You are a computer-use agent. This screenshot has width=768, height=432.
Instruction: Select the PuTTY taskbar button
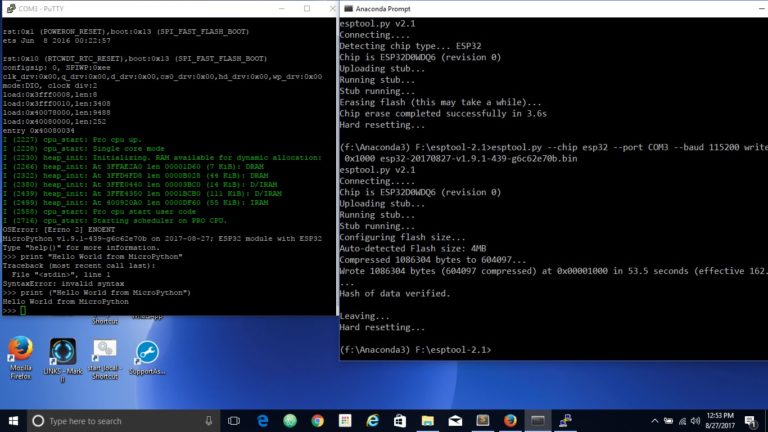point(565,421)
